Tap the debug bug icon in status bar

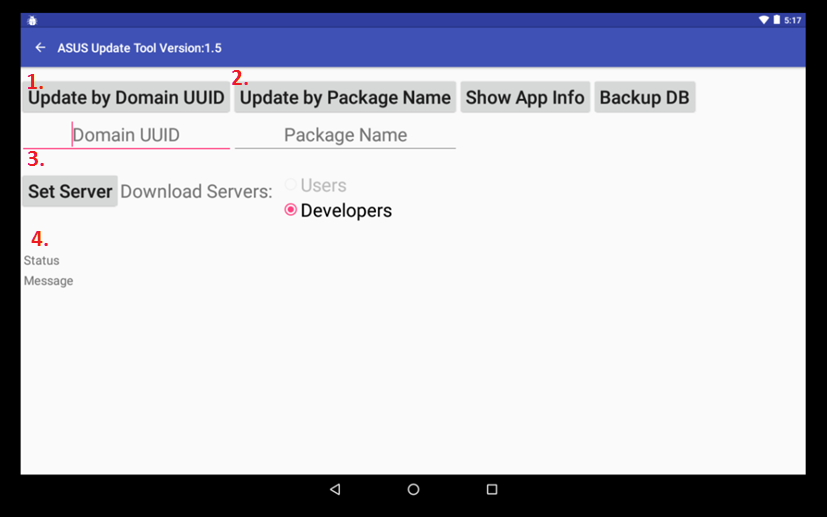click(x=32, y=21)
